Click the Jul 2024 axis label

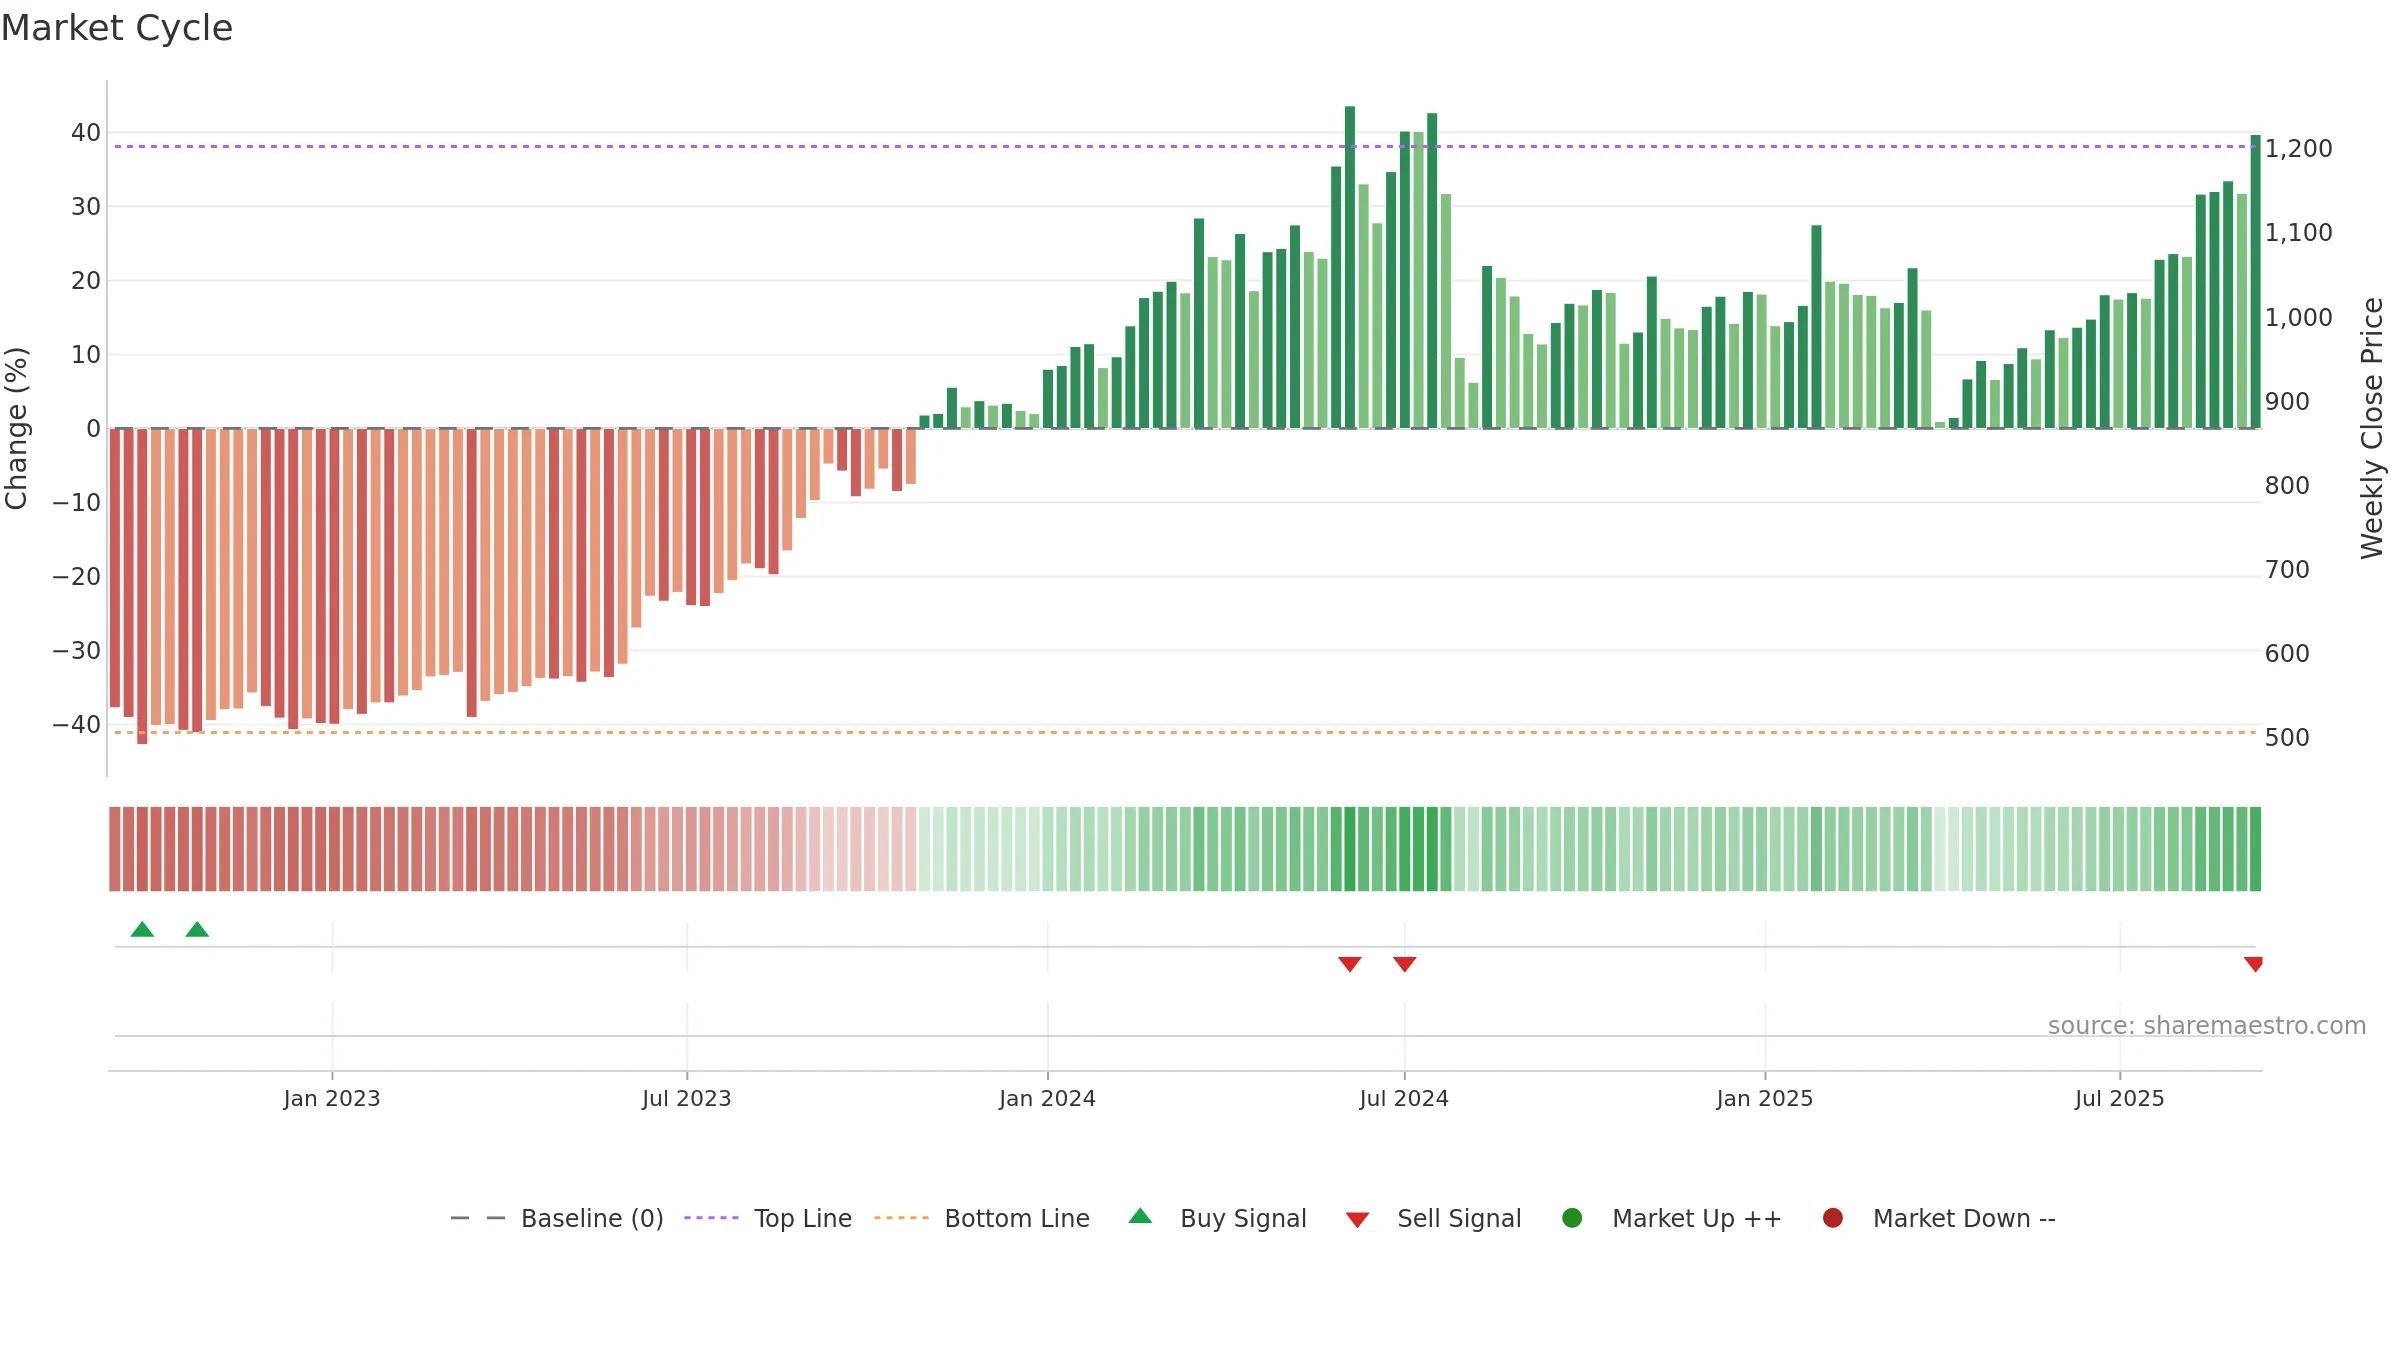pyautogui.click(x=1404, y=1098)
